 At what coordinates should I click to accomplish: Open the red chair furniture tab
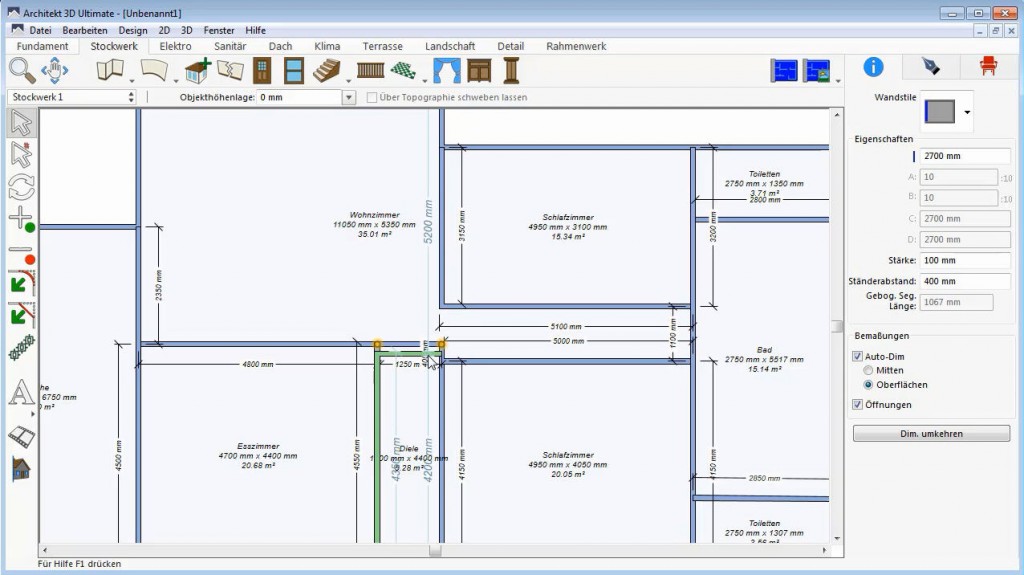point(988,65)
